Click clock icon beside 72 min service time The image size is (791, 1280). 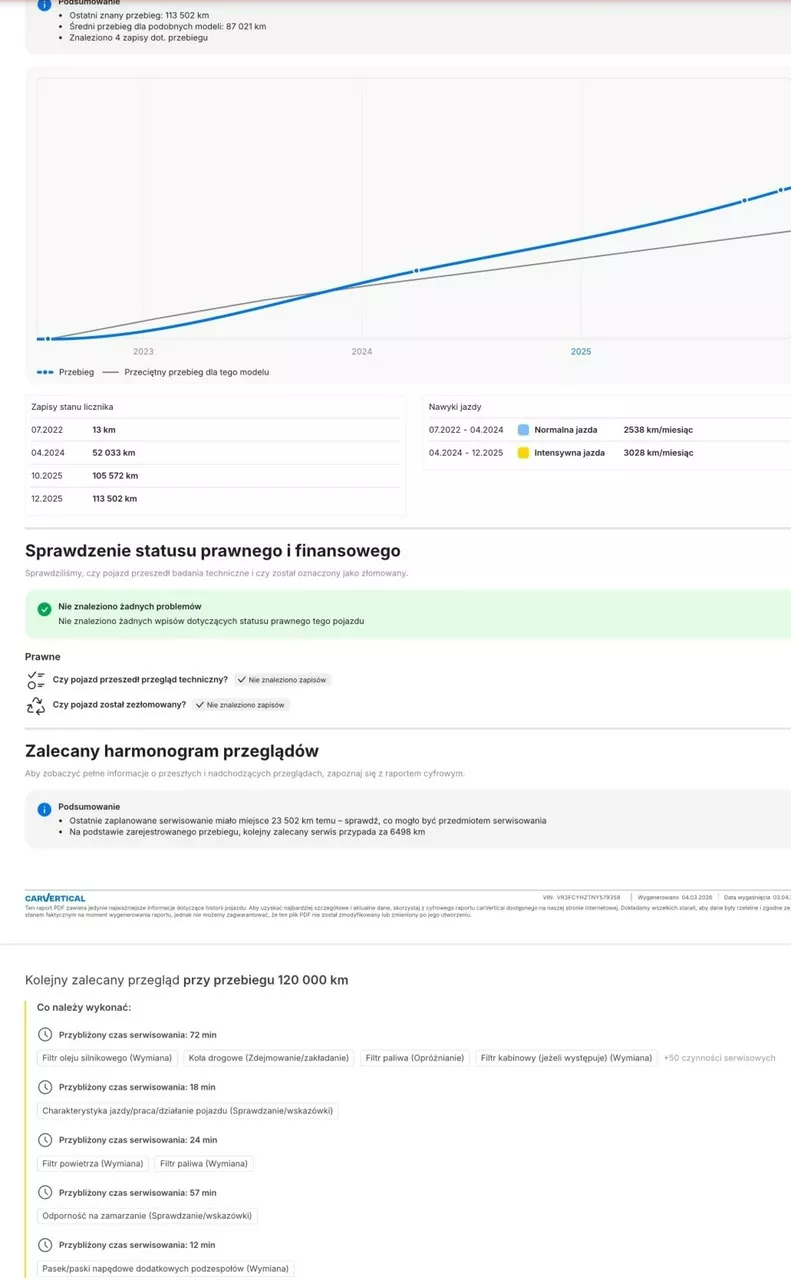tap(44, 1035)
